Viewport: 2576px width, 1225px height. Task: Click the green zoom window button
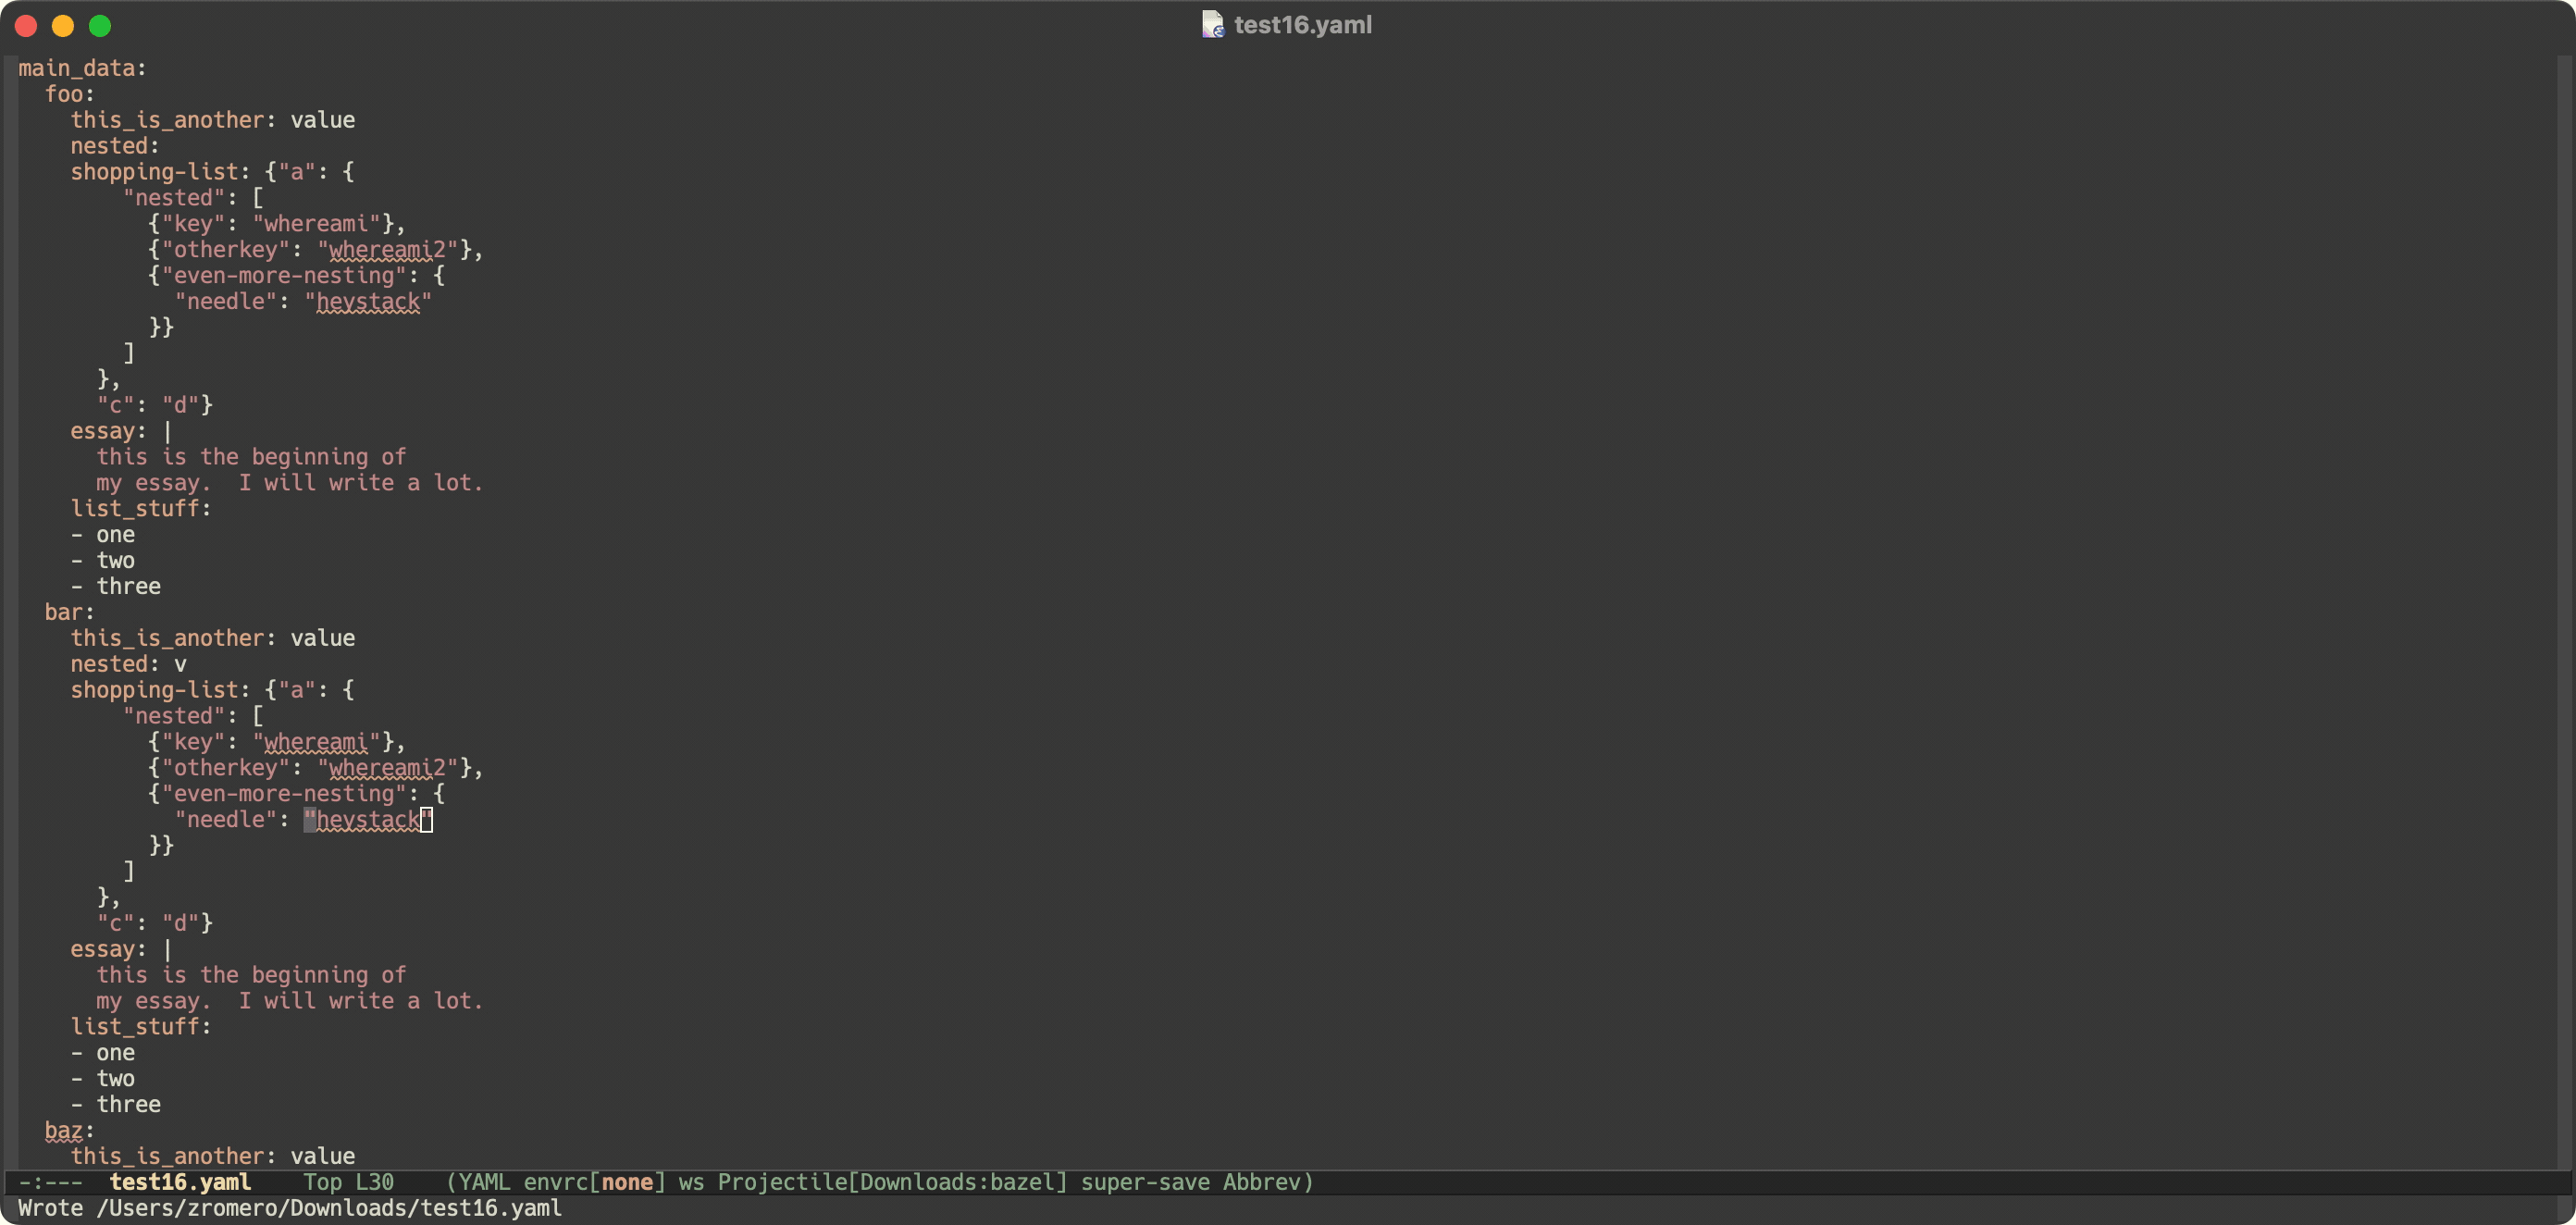pyautogui.click(x=100, y=26)
